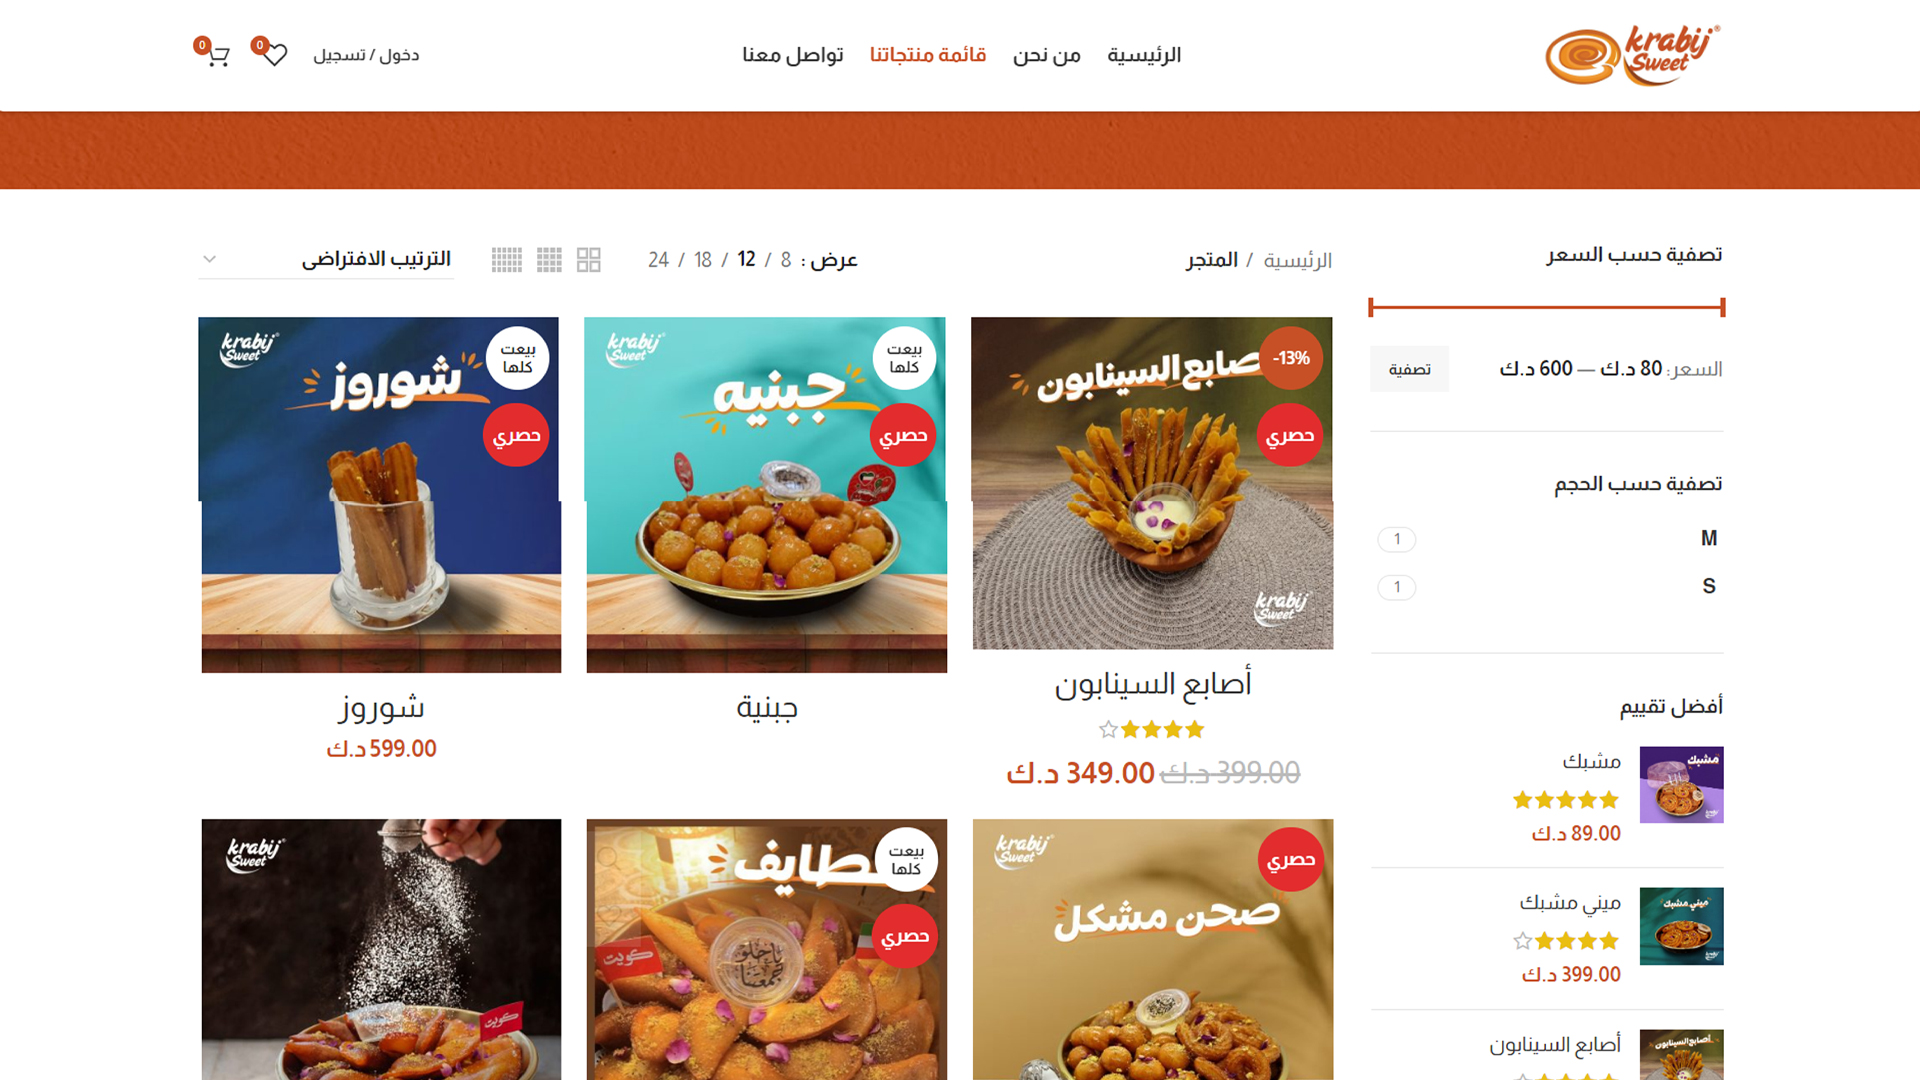Open the shopping cart icon
The height and width of the screenshot is (1080, 1920).
point(218,56)
